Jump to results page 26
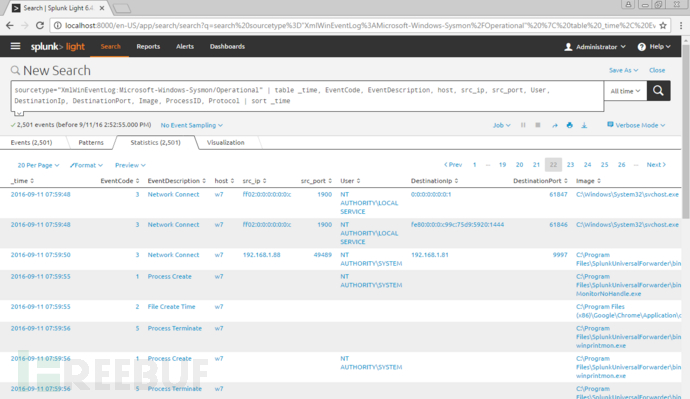The image size is (690, 399). click(621, 165)
